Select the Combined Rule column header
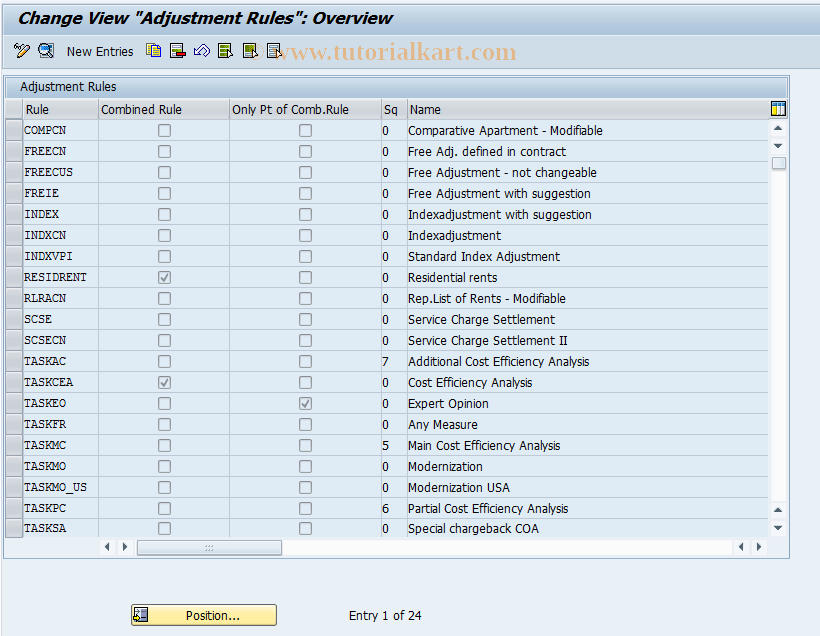The height and width of the screenshot is (636, 820). [x=164, y=109]
